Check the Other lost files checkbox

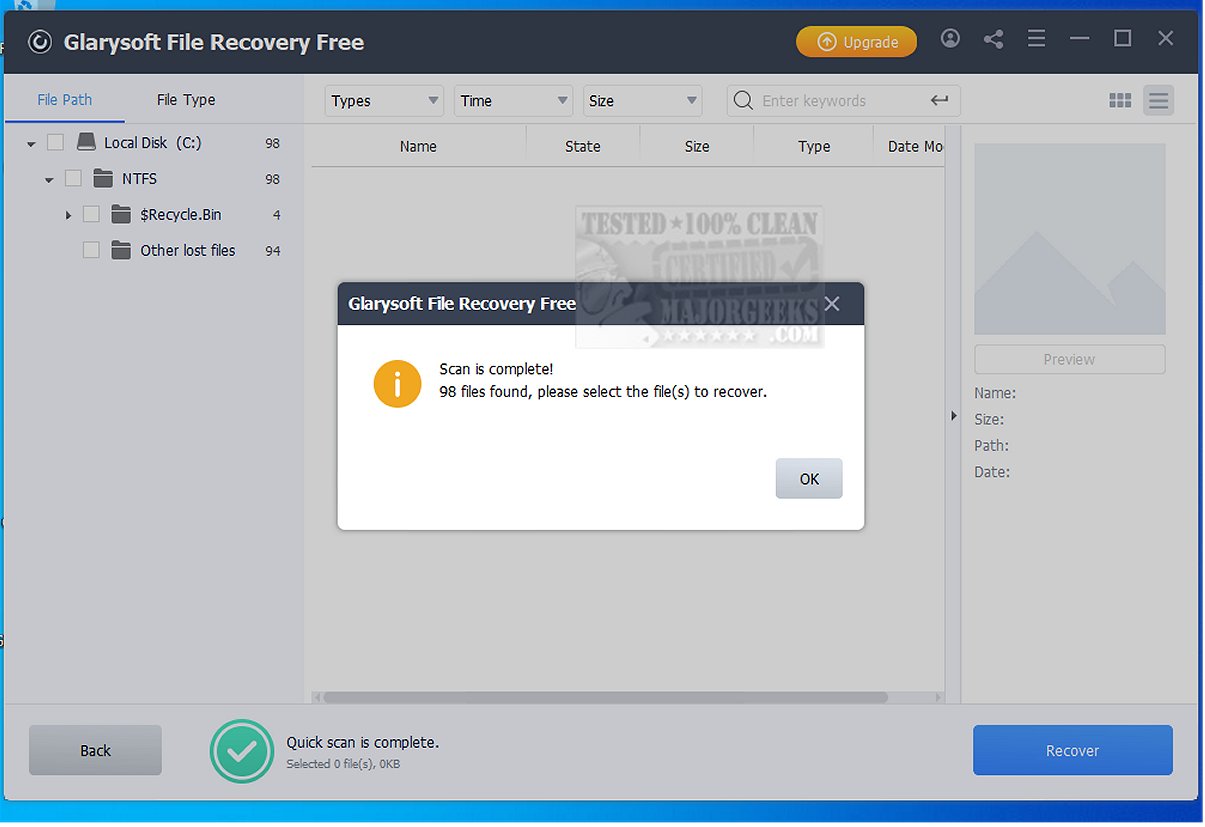point(91,250)
